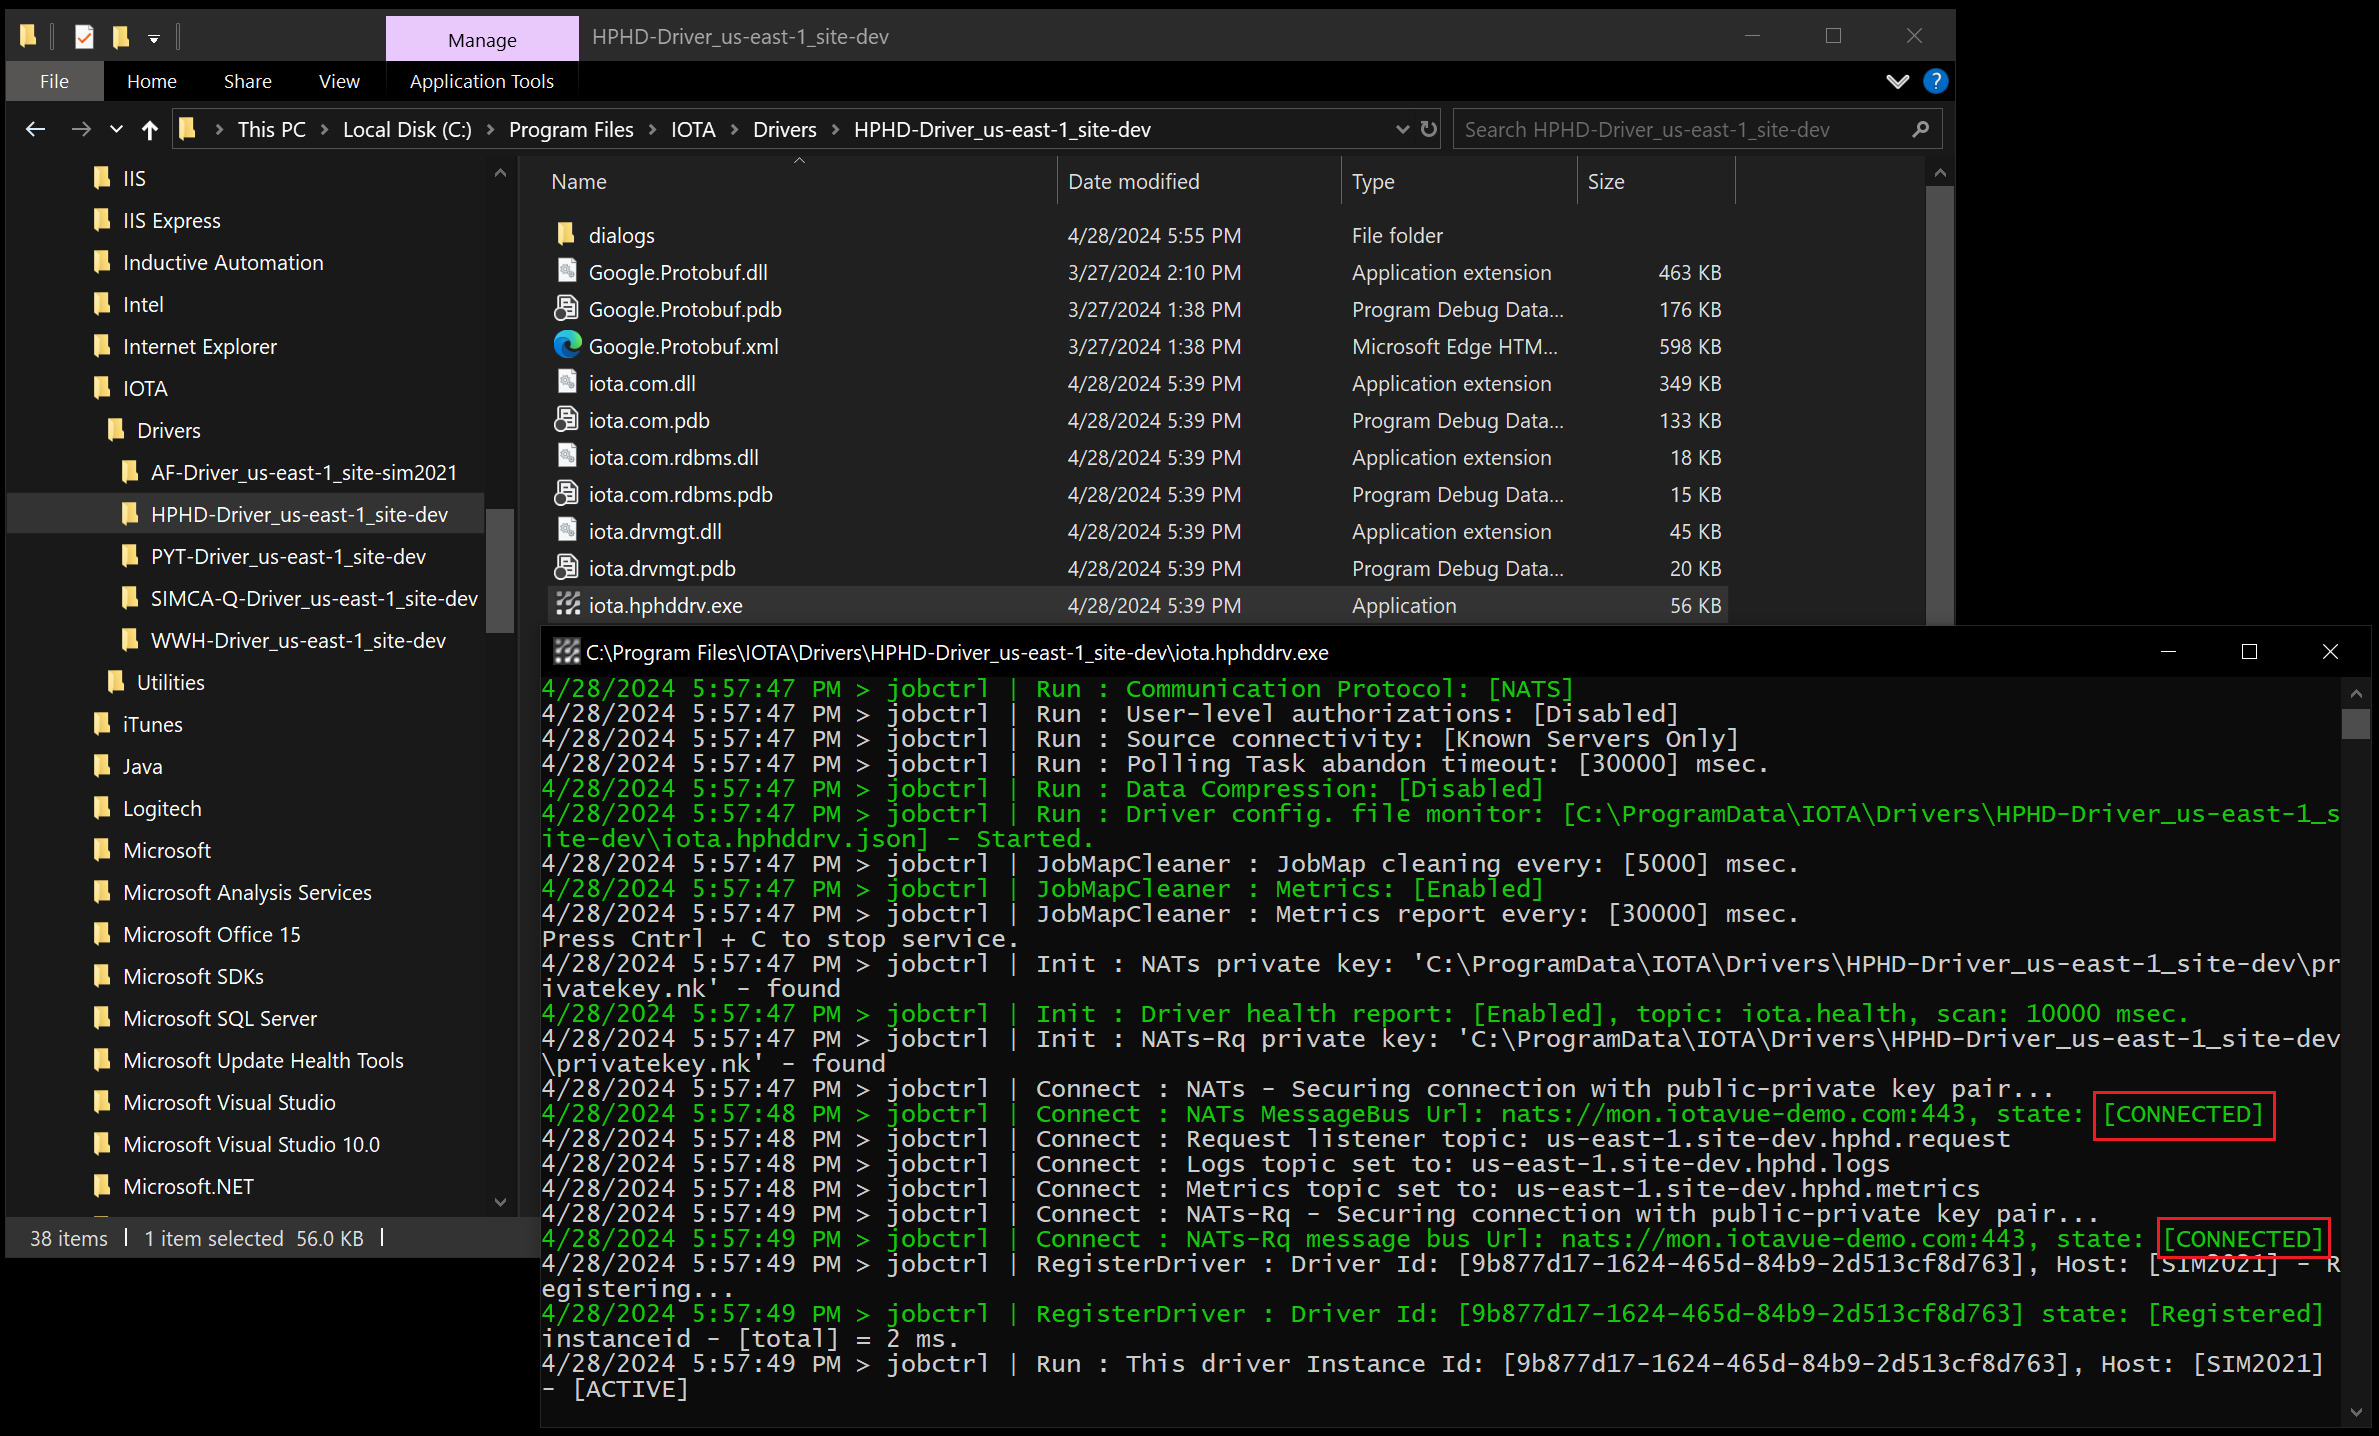
Task: Select the IOTA folder in navigation tree
Action: [x=145, y=389]
